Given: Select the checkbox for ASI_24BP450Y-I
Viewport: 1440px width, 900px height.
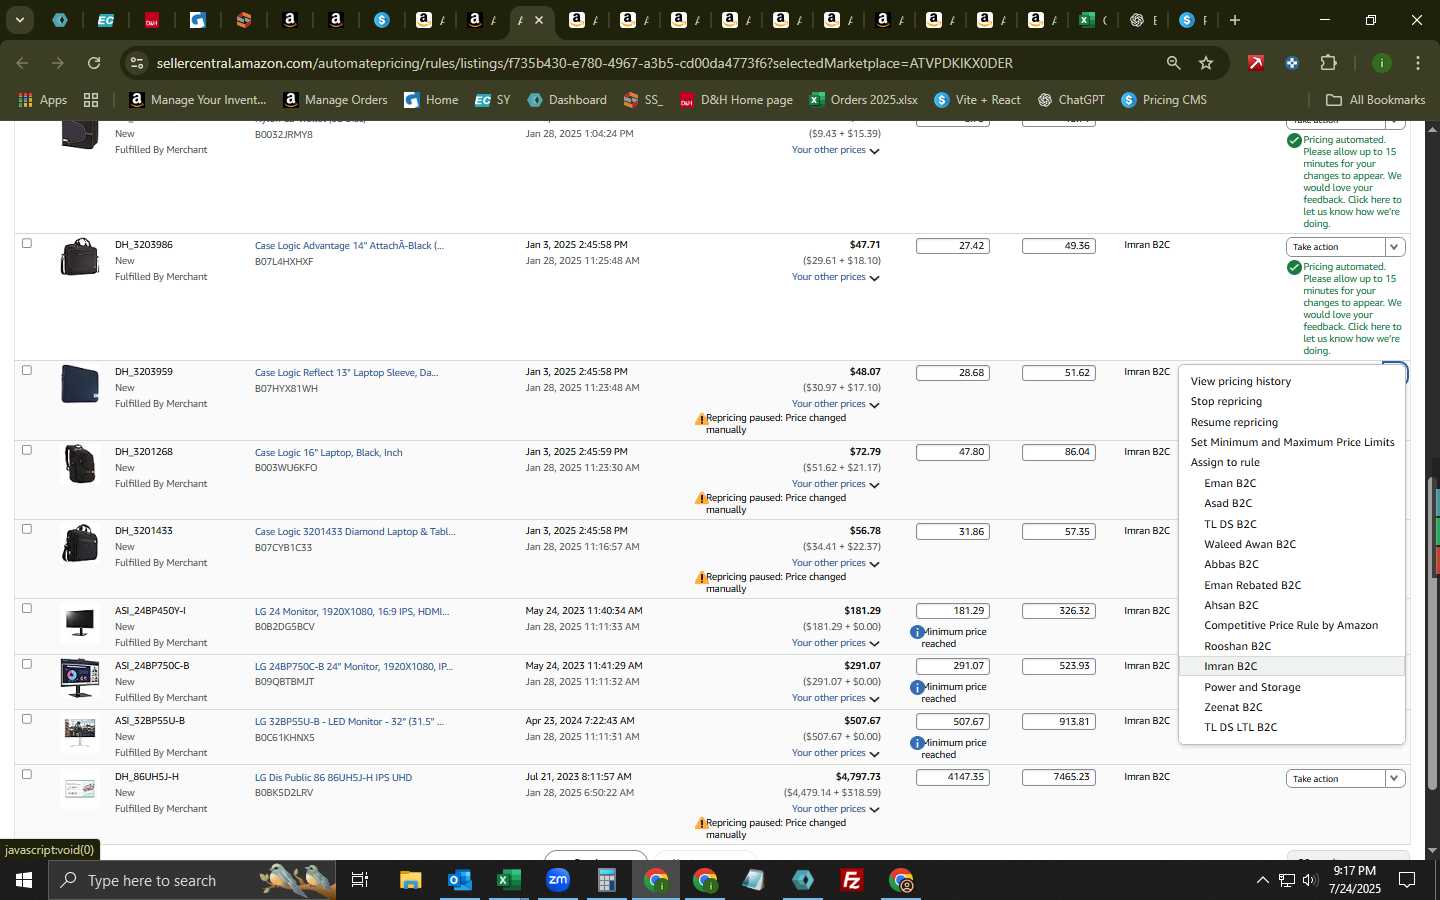Looking at the screenshot, I should tap(27, 608).
